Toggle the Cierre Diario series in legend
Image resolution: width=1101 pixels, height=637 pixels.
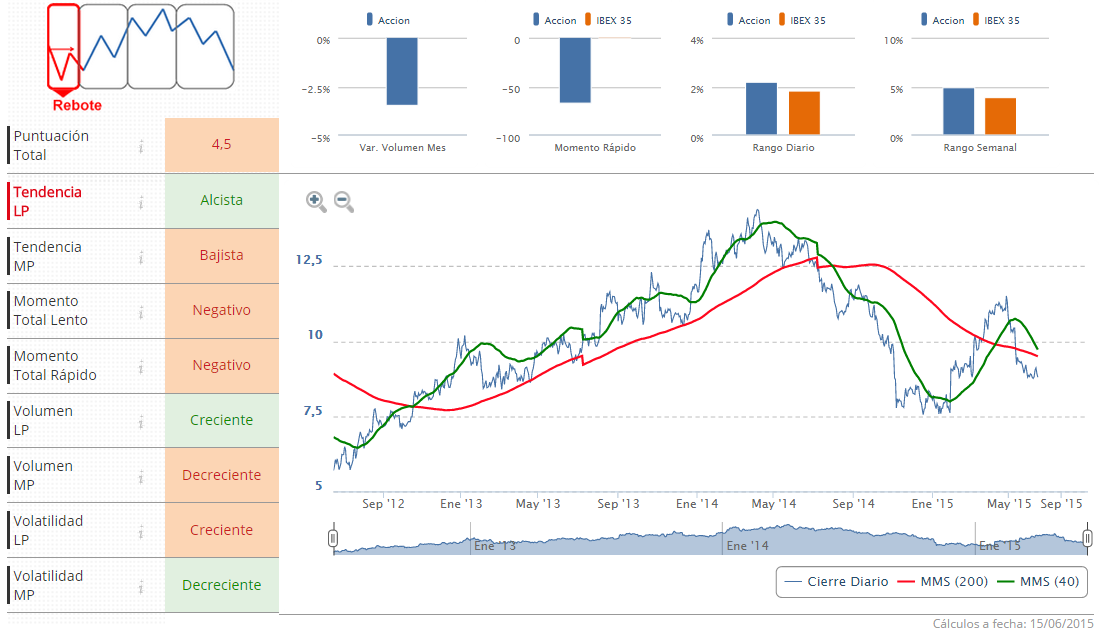click(837, 582)
